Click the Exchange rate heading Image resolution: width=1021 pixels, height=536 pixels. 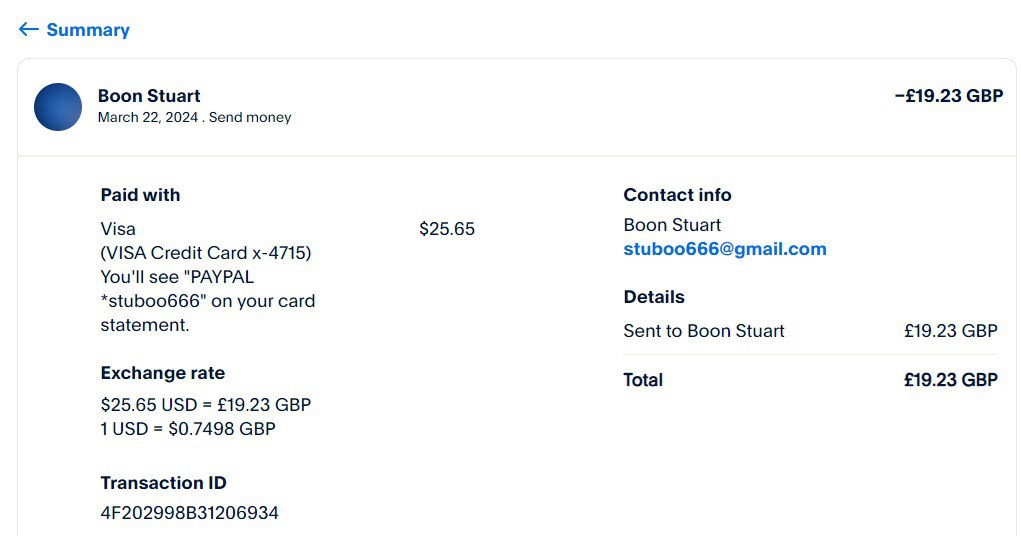coord(162,373)
